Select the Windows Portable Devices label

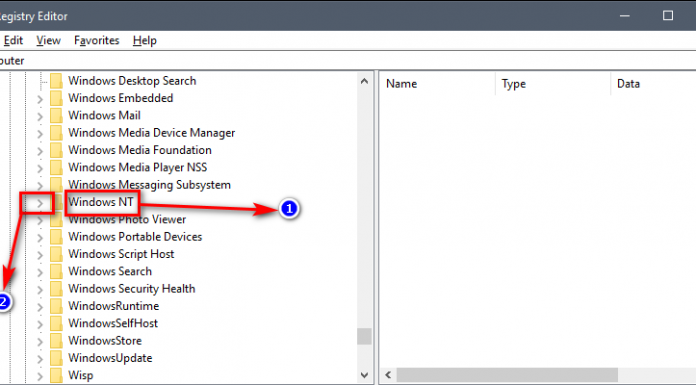(135, 237)
